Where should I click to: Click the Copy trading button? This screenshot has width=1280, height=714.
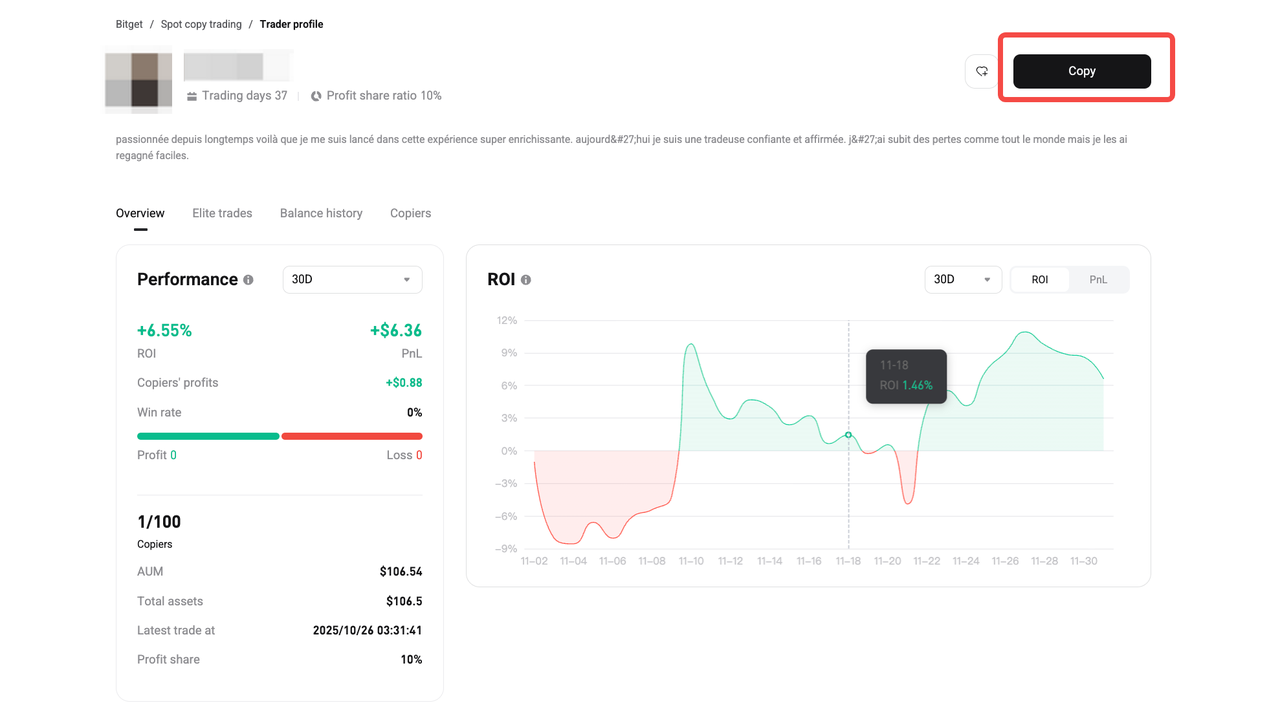(x=1081, y=70)
